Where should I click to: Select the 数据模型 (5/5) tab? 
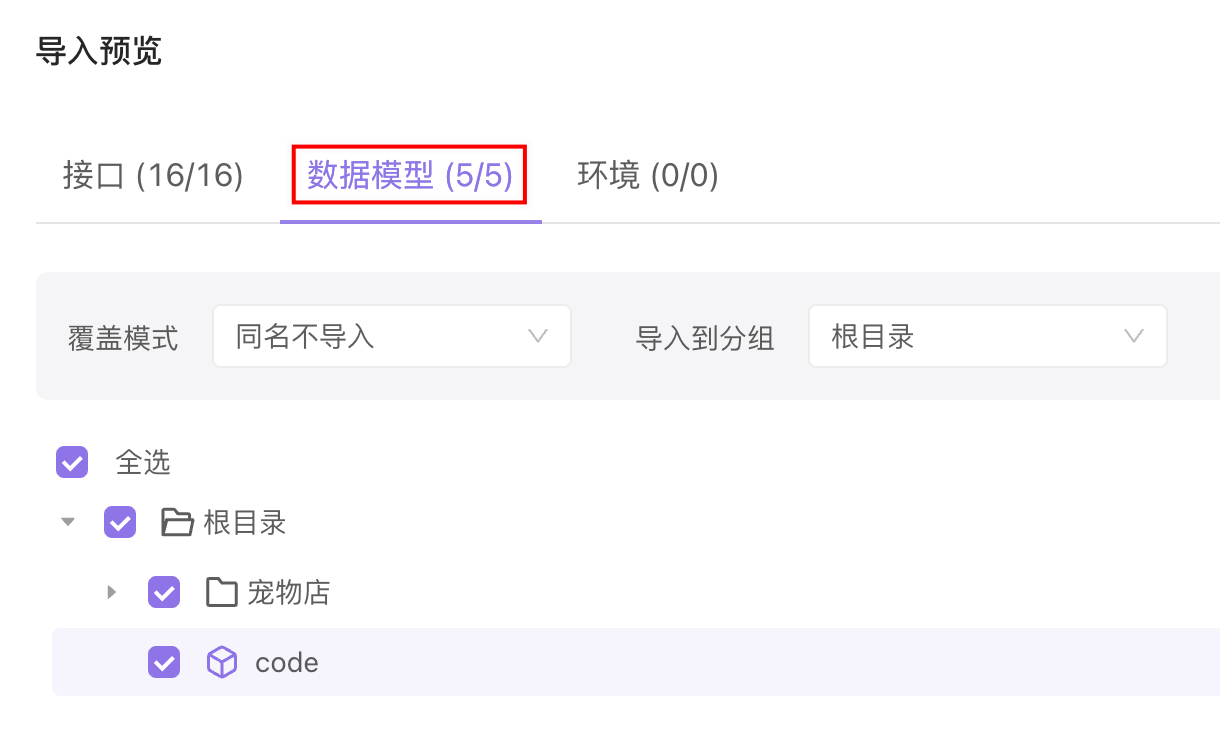pyautogui.click(x=410, y=176)
